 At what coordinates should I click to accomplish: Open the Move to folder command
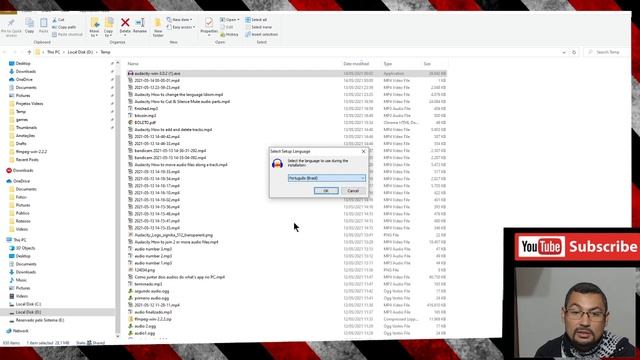click(x=94, y=27)
